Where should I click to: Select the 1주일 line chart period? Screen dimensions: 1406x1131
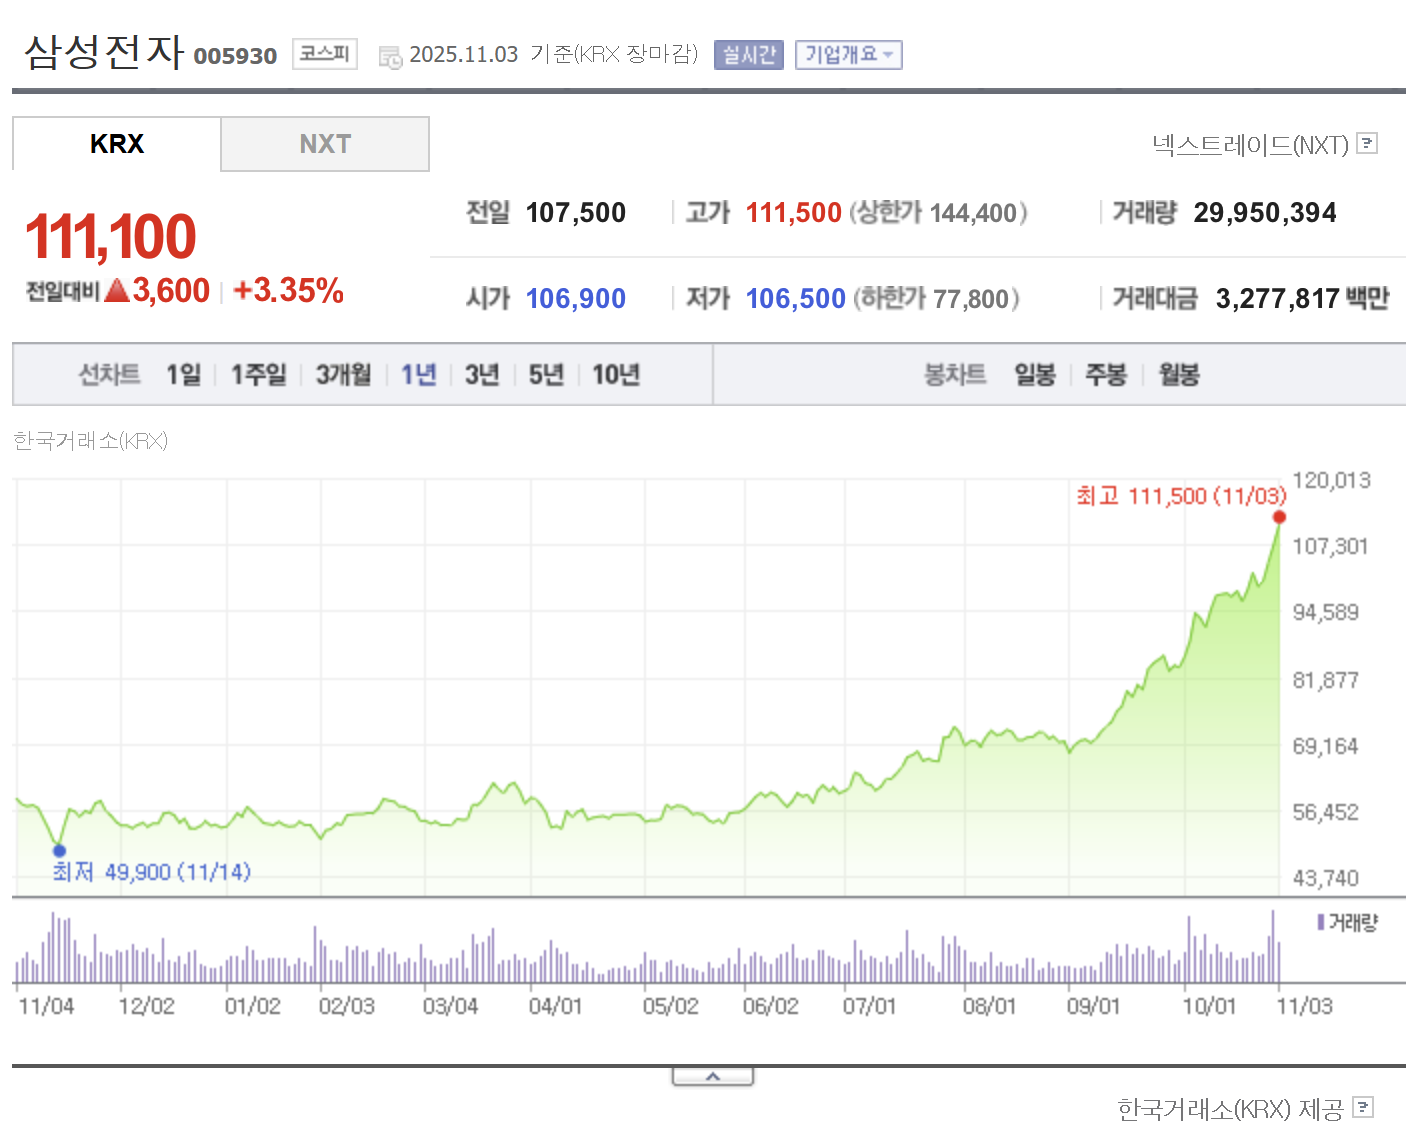point(259,375)
